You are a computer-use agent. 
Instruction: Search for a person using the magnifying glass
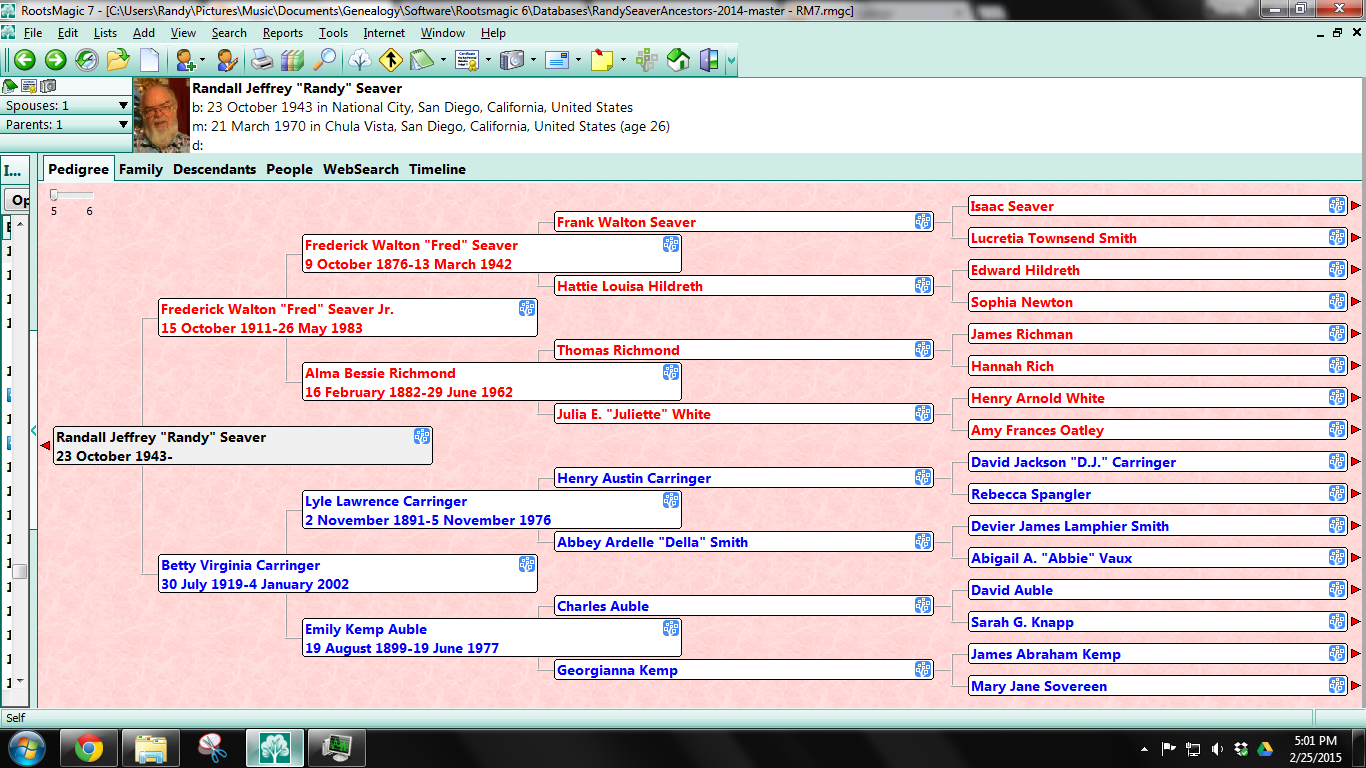(324, 60)
